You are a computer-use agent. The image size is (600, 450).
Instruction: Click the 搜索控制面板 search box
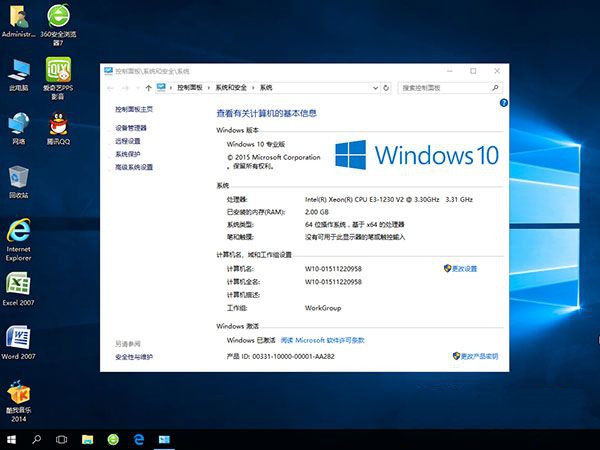[x=443, y=88]
